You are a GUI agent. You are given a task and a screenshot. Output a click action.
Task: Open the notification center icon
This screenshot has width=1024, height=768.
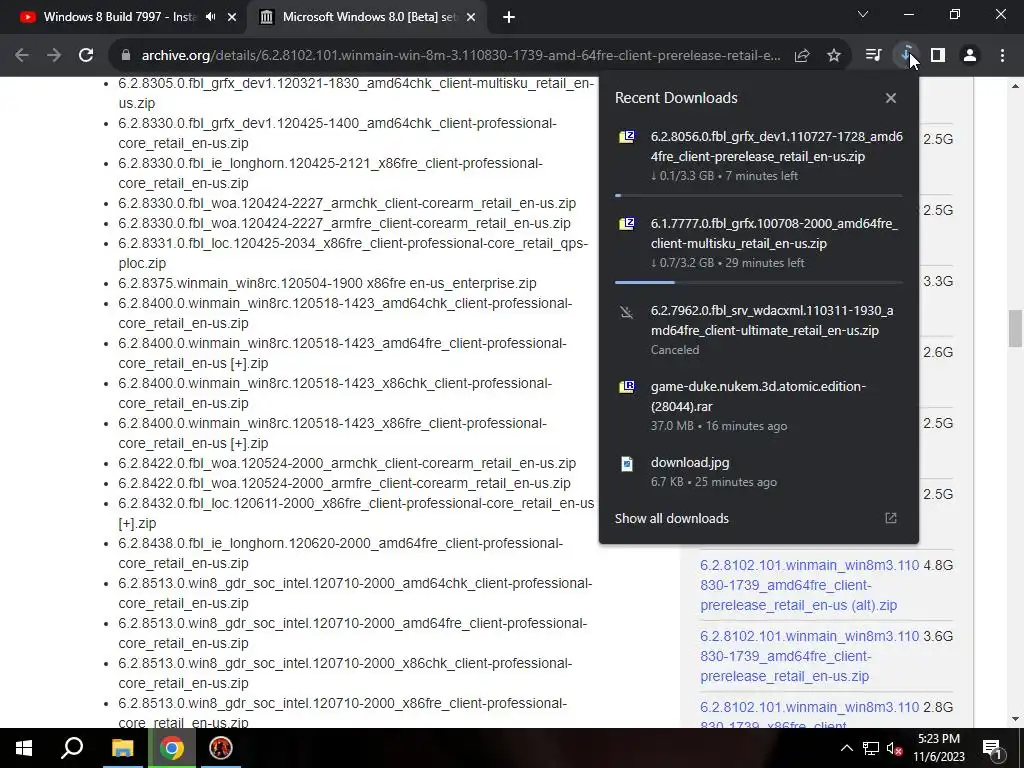[991, 748]
